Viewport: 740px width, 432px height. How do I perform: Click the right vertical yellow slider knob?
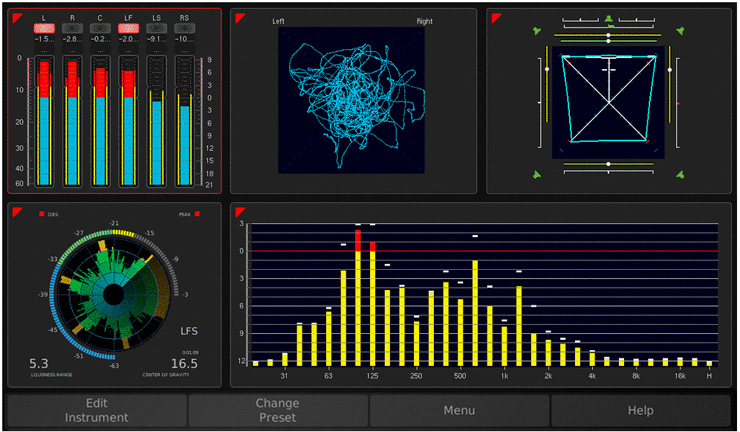670,70
